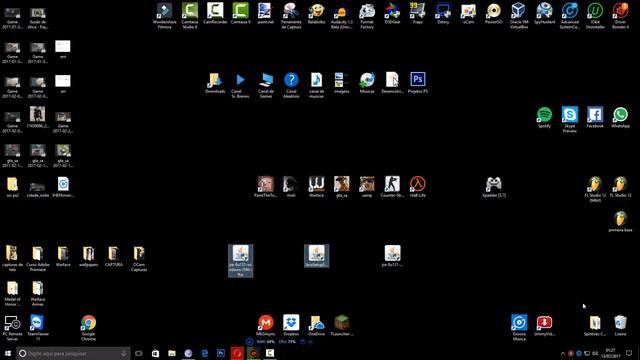Launch Camtasia Studio 8 desktop shortcut
This screenshot has height=360, width=640.
[x=190, y=16]
